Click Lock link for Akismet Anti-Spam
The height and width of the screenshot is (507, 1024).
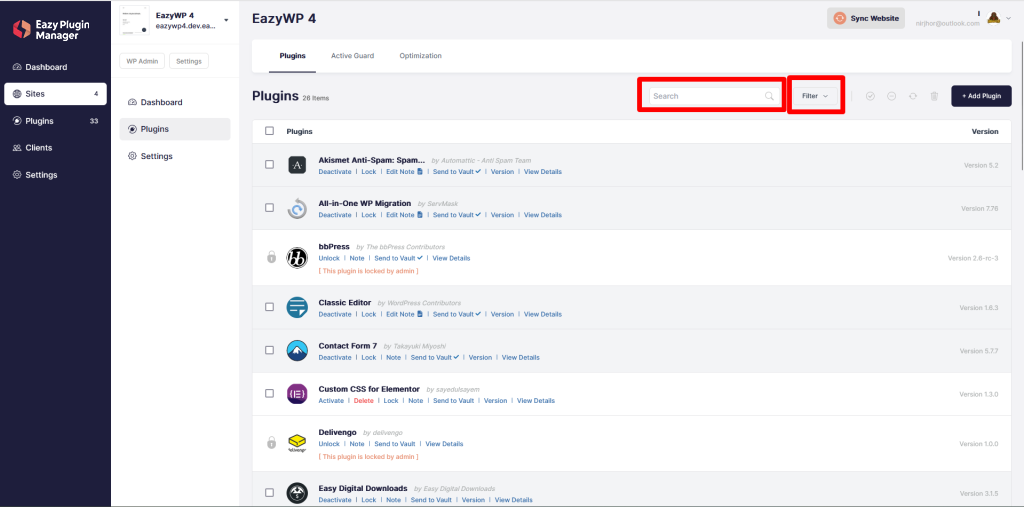click(x=369, y=172)
